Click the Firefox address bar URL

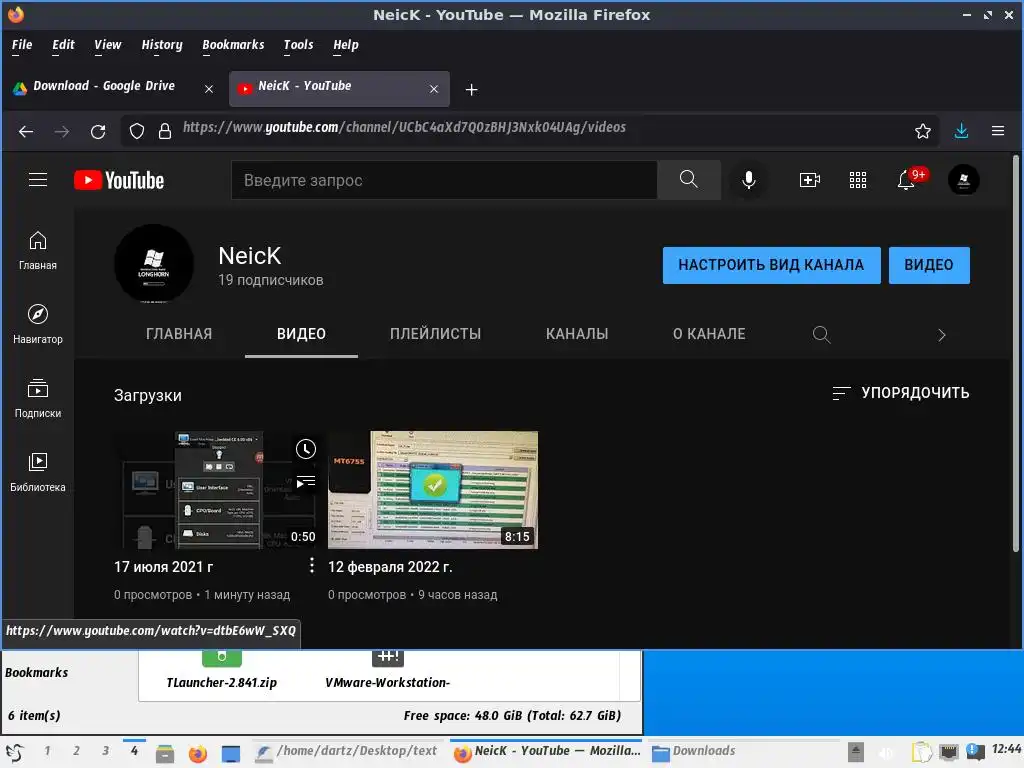click(x=404, y=127)
